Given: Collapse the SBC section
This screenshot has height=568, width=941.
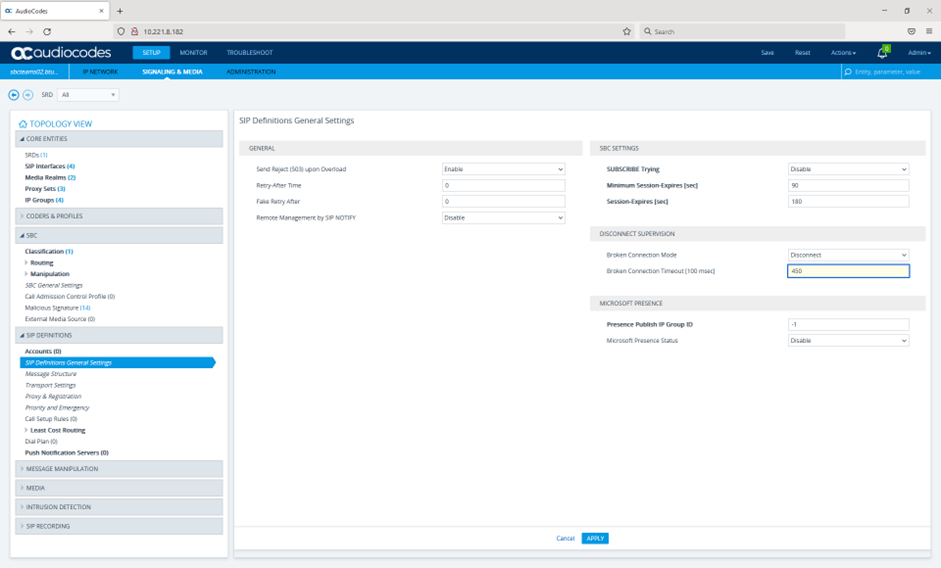Looking at the screenshot, I should click(x=119, y=235).
